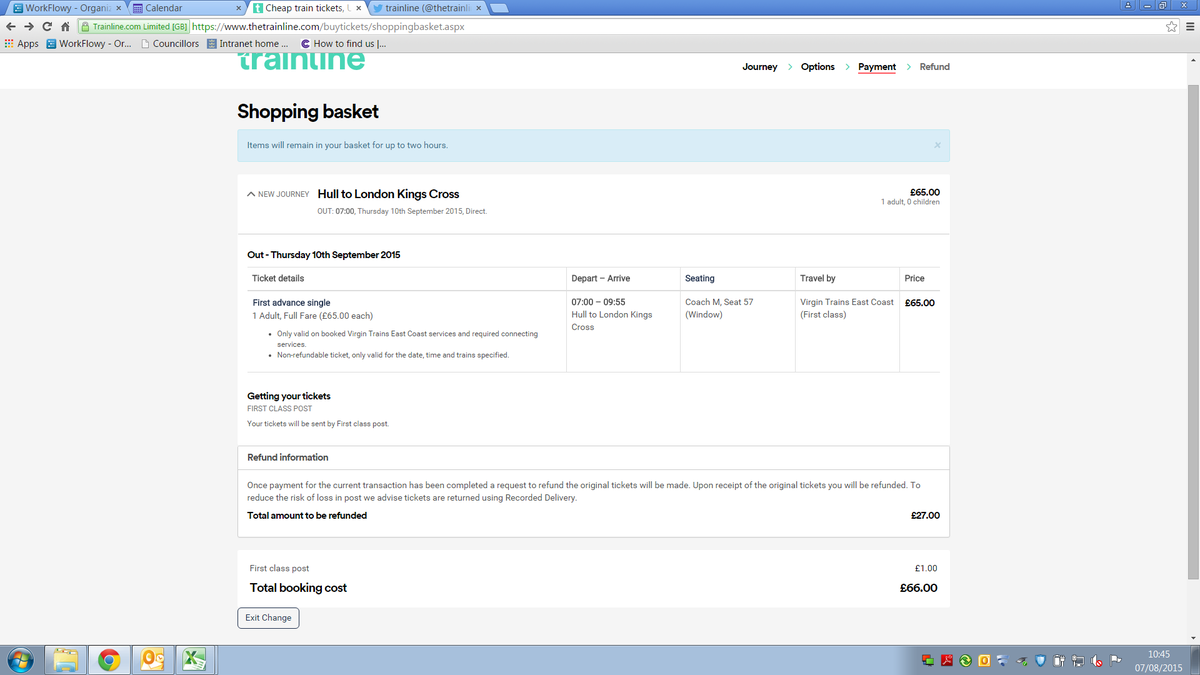The height and width of the screenshot is (675, 1200).
Task: Click the Outlook system tray icon
Action: [984, 661]
